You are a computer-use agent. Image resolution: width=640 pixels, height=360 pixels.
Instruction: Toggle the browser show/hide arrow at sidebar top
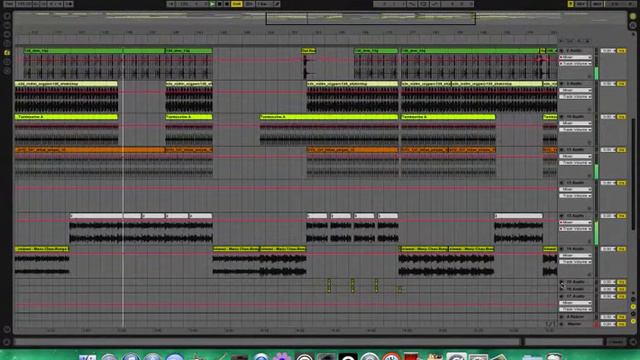pos(7,16)
